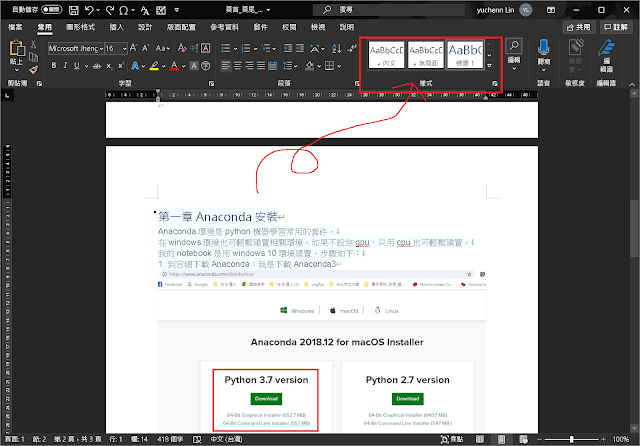The width and height of the screenshot is (640, 446).
Task: Click the Sort A-Z icon
Action: (337, 49)
